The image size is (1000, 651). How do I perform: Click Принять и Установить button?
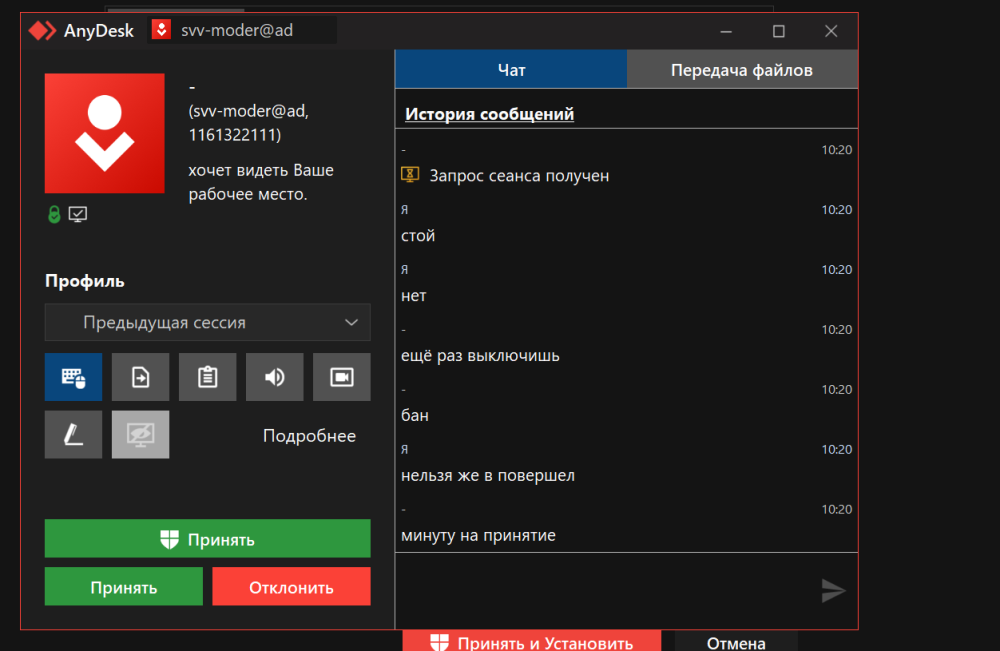532,641
